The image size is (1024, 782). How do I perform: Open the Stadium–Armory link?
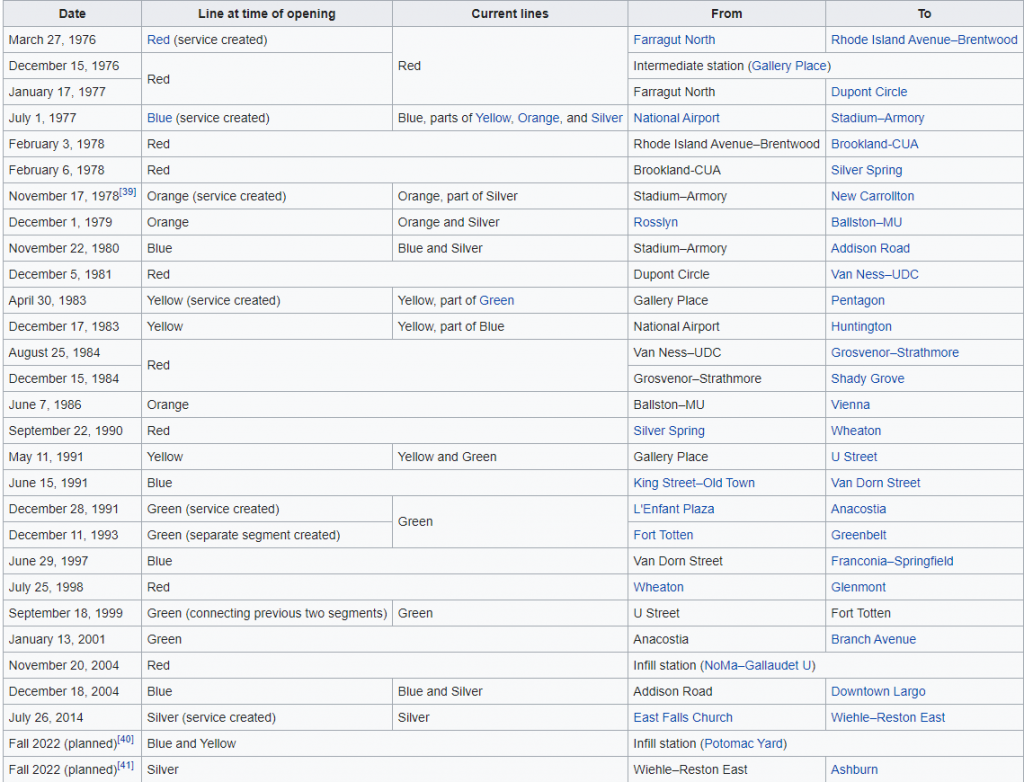(877, 118)
